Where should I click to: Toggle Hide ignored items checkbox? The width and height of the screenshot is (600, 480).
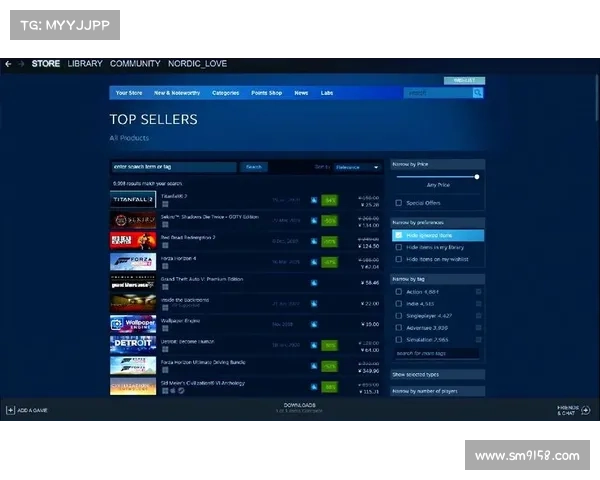pyautogui.click(x=399, y=235)
